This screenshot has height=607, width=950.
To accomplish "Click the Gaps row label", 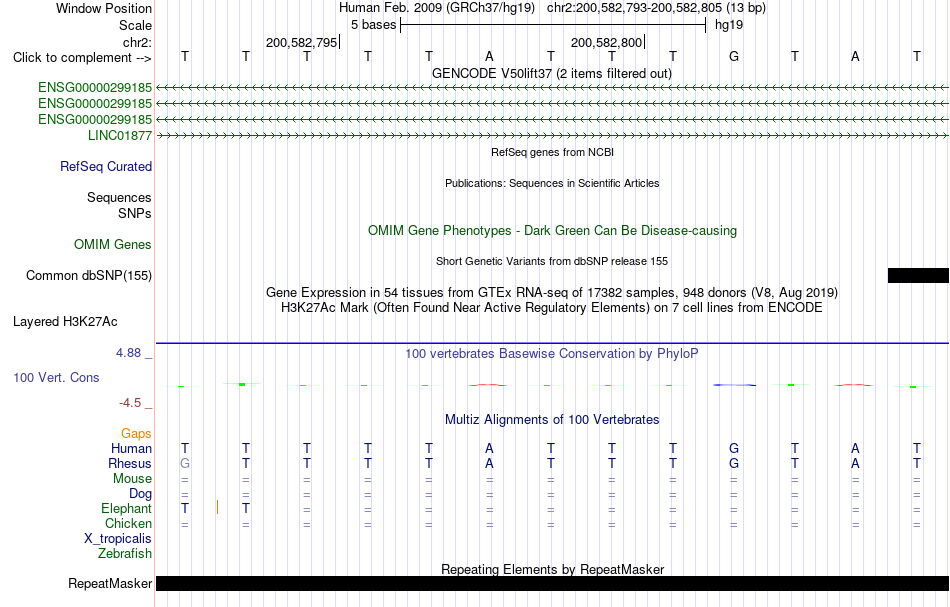I will pos(136,434).
